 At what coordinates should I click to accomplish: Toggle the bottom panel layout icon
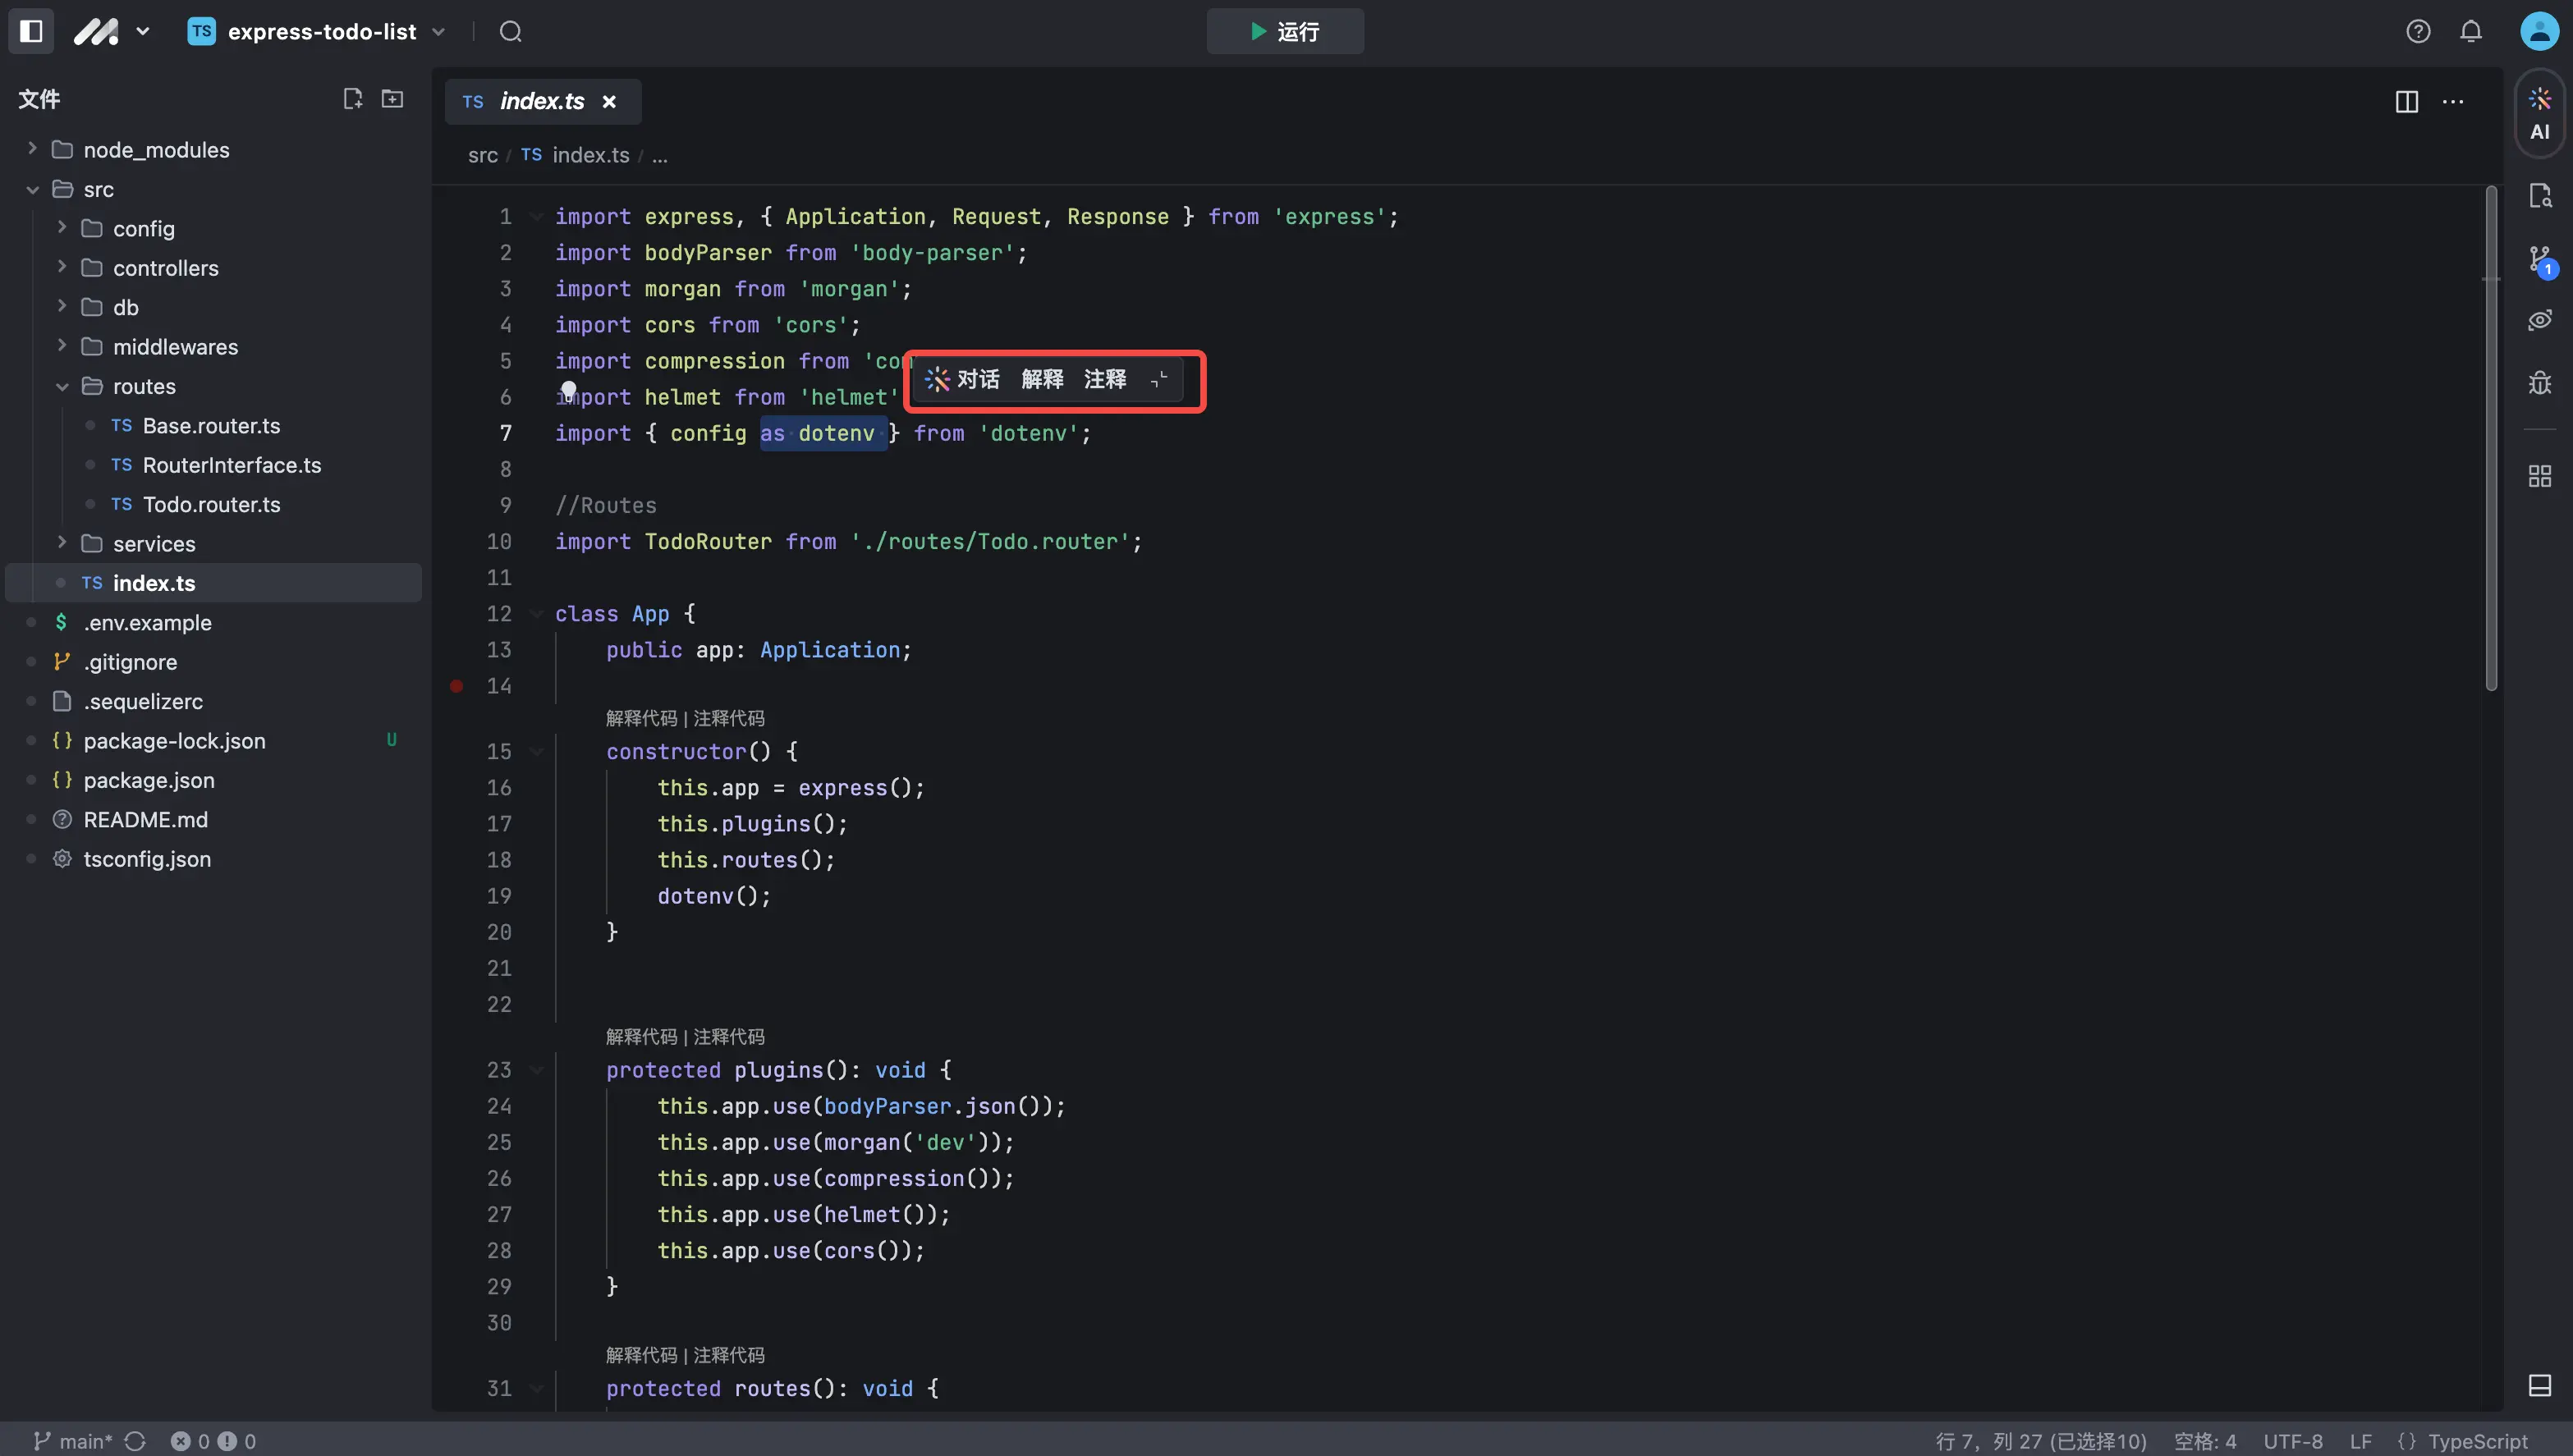coord(2540,1385)
